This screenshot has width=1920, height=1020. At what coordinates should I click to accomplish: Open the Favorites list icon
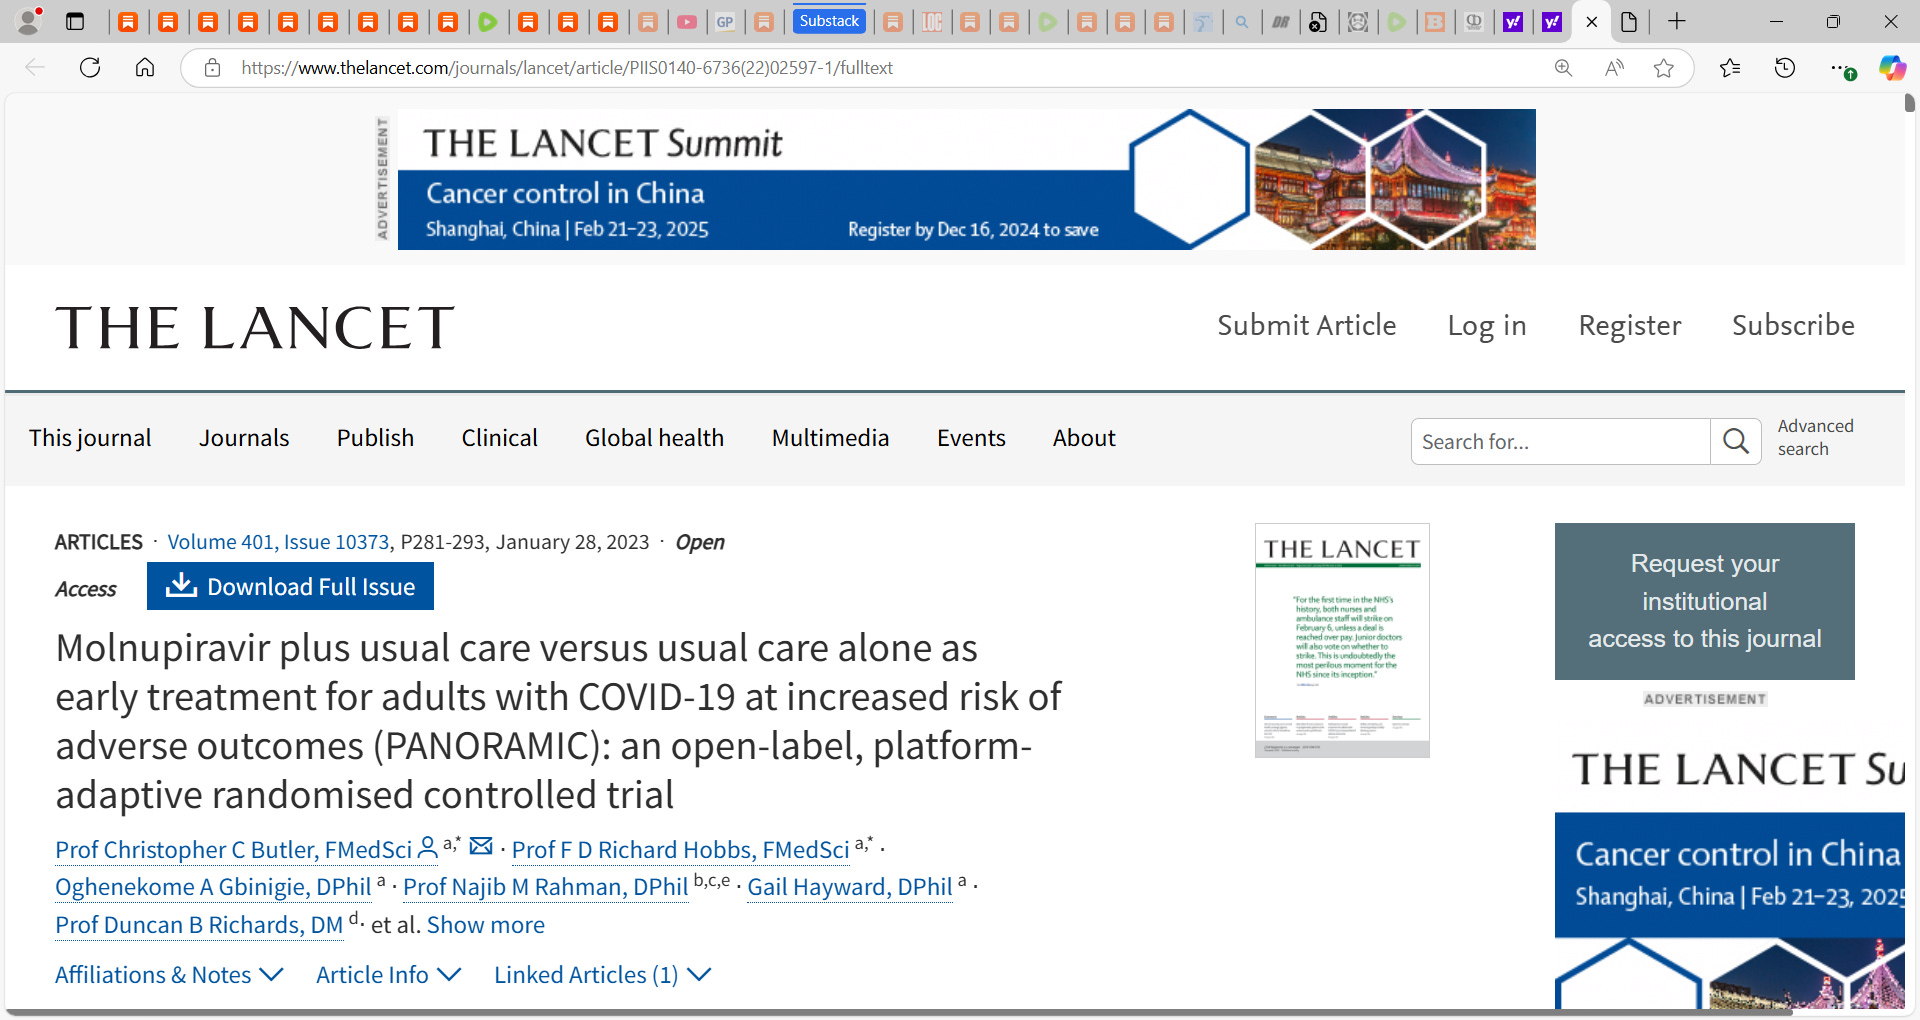point(1730,68)
